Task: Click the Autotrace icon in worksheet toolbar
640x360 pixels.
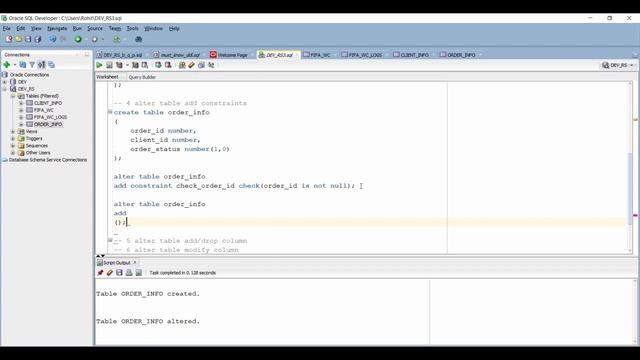Action: click(135, 65)
